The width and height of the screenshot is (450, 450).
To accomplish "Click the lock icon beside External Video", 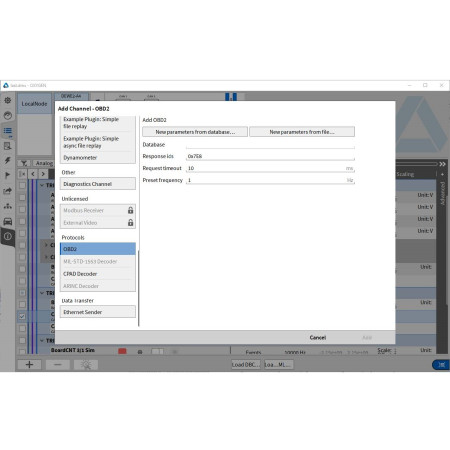I will (x=130, y=223).
